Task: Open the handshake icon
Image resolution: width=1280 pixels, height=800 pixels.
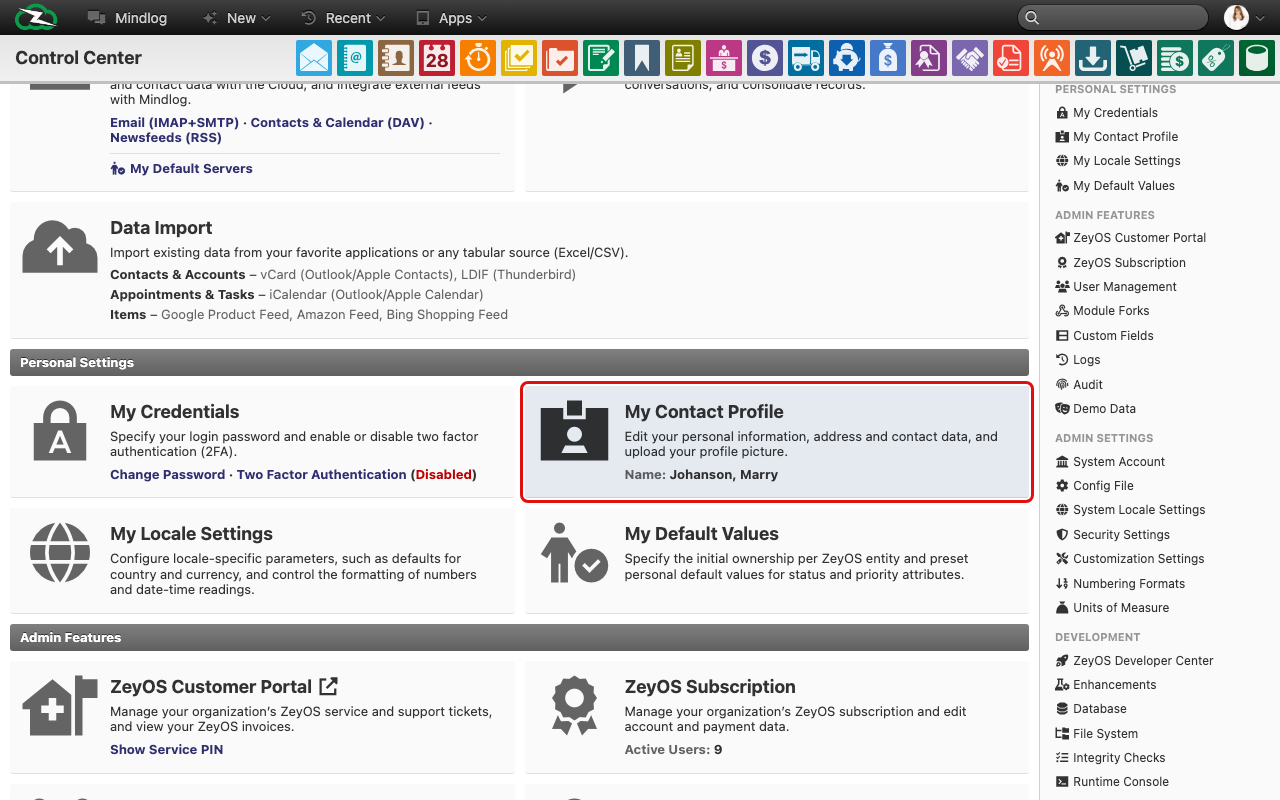Action: pos(970,58)
